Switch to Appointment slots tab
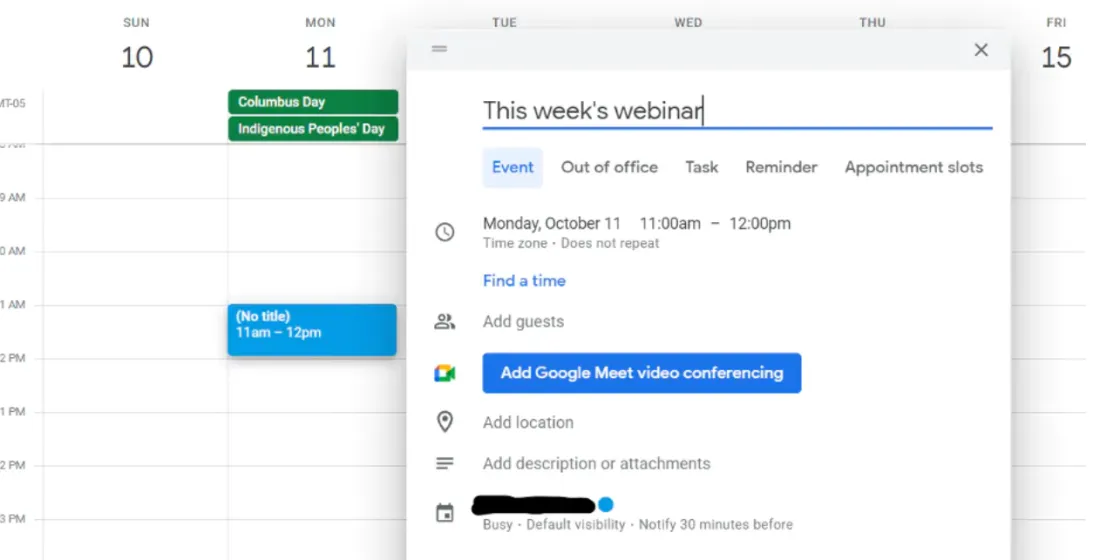Image resolution: width=1100 pixels, height=560 pixels. point(913,167)
